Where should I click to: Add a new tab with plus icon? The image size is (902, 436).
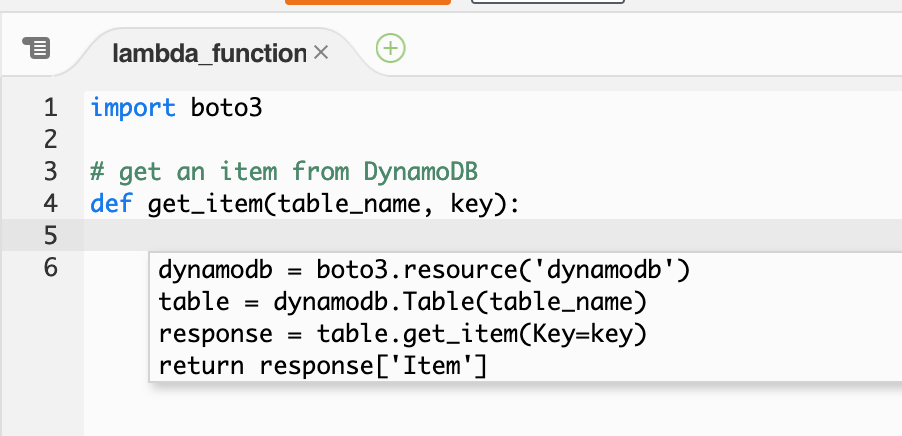(391, 48)
